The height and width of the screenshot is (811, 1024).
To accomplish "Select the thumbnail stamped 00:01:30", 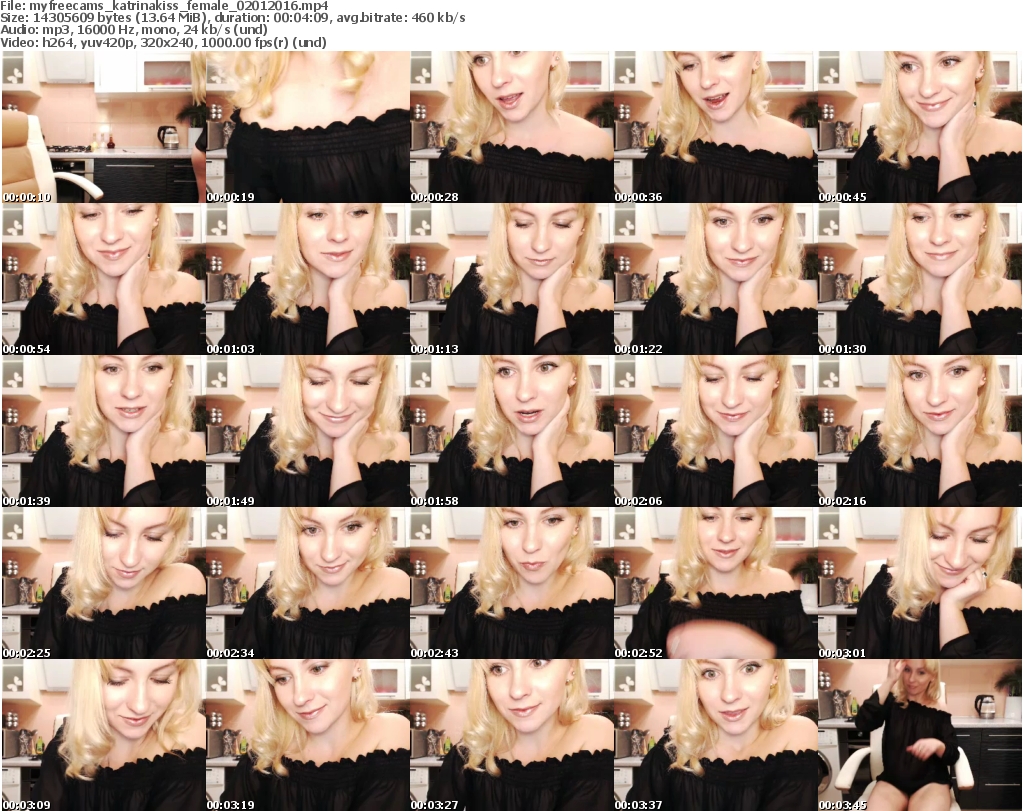I will [x=920, y=279].
